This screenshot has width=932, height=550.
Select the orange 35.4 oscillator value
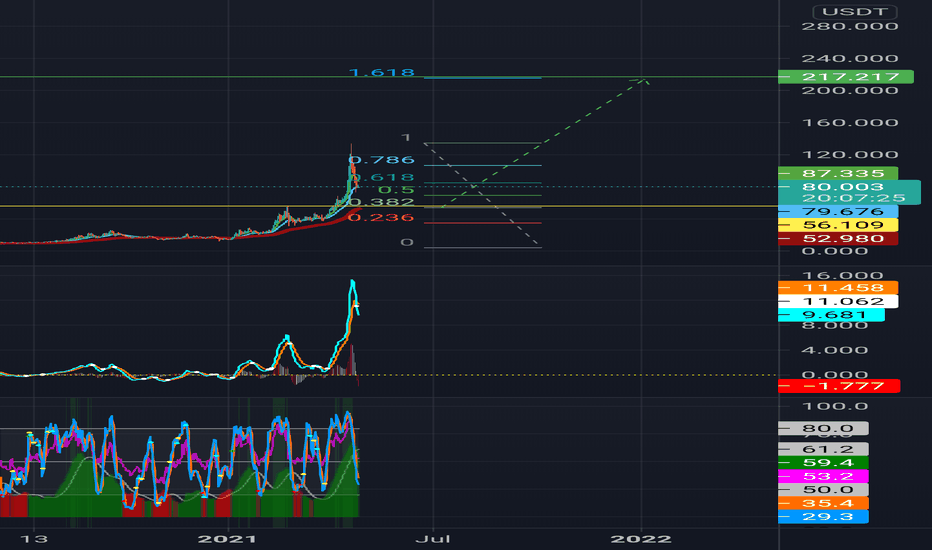(x=823, y=504)
